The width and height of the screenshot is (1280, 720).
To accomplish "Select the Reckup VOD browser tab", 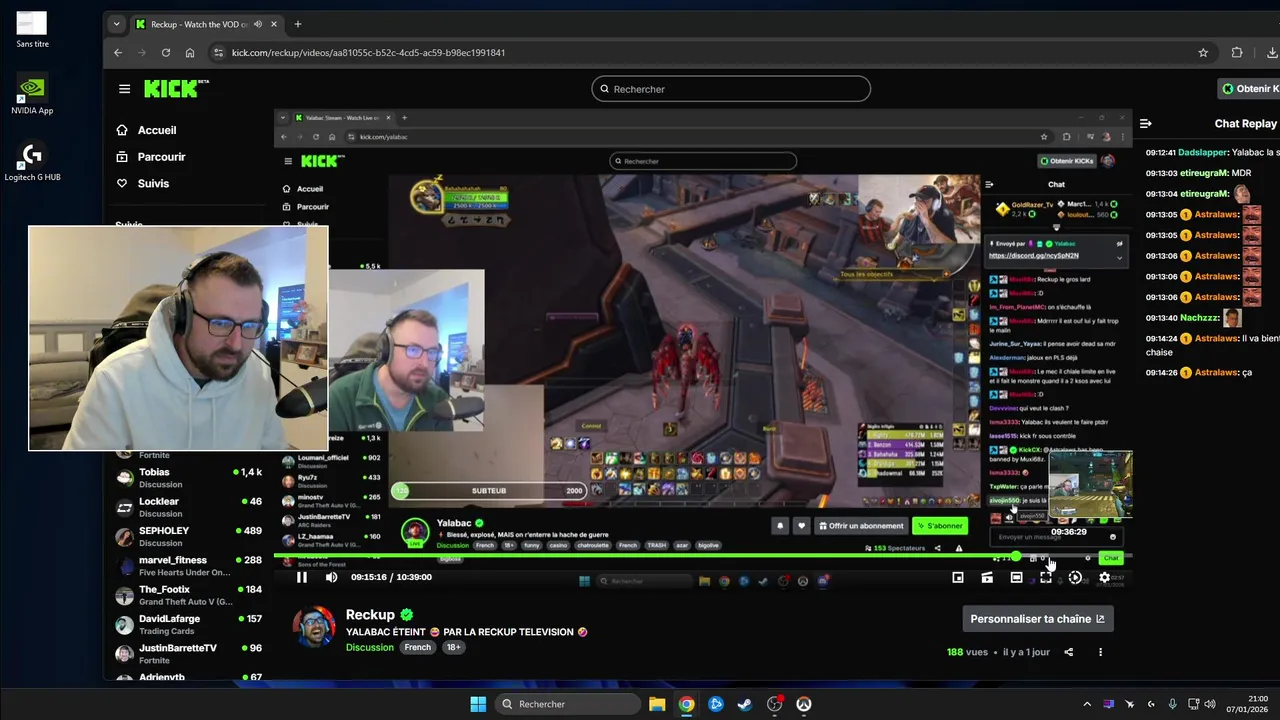I will (206, 24).
